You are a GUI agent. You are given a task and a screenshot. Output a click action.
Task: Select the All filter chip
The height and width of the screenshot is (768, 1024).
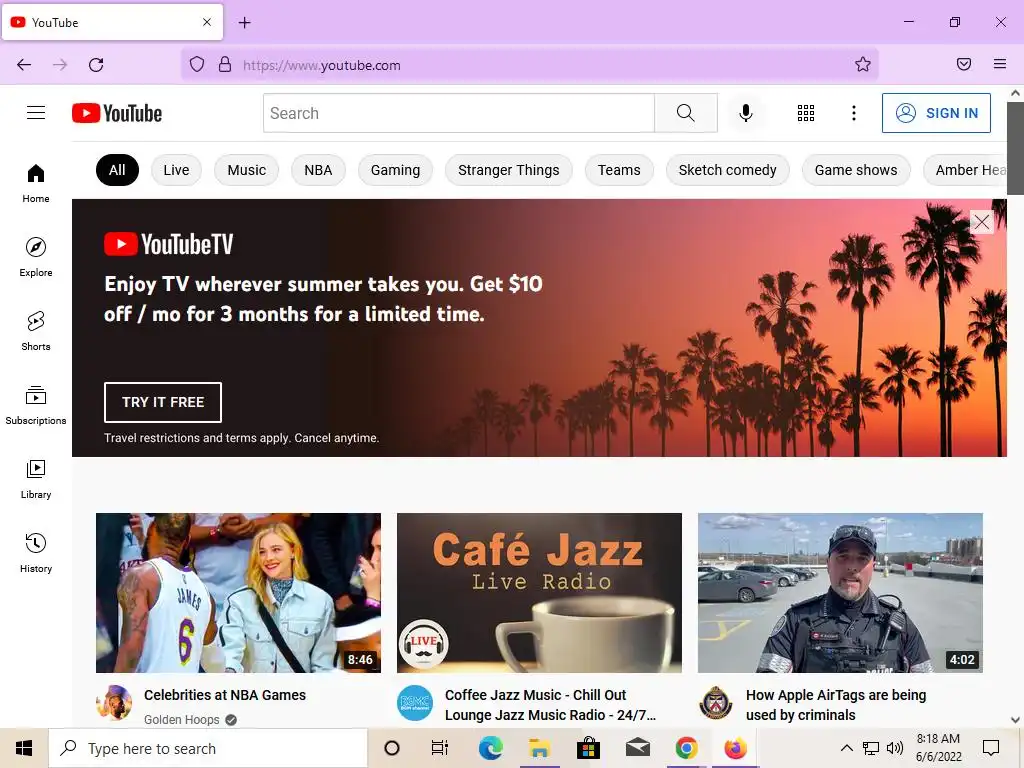point(118,170)
